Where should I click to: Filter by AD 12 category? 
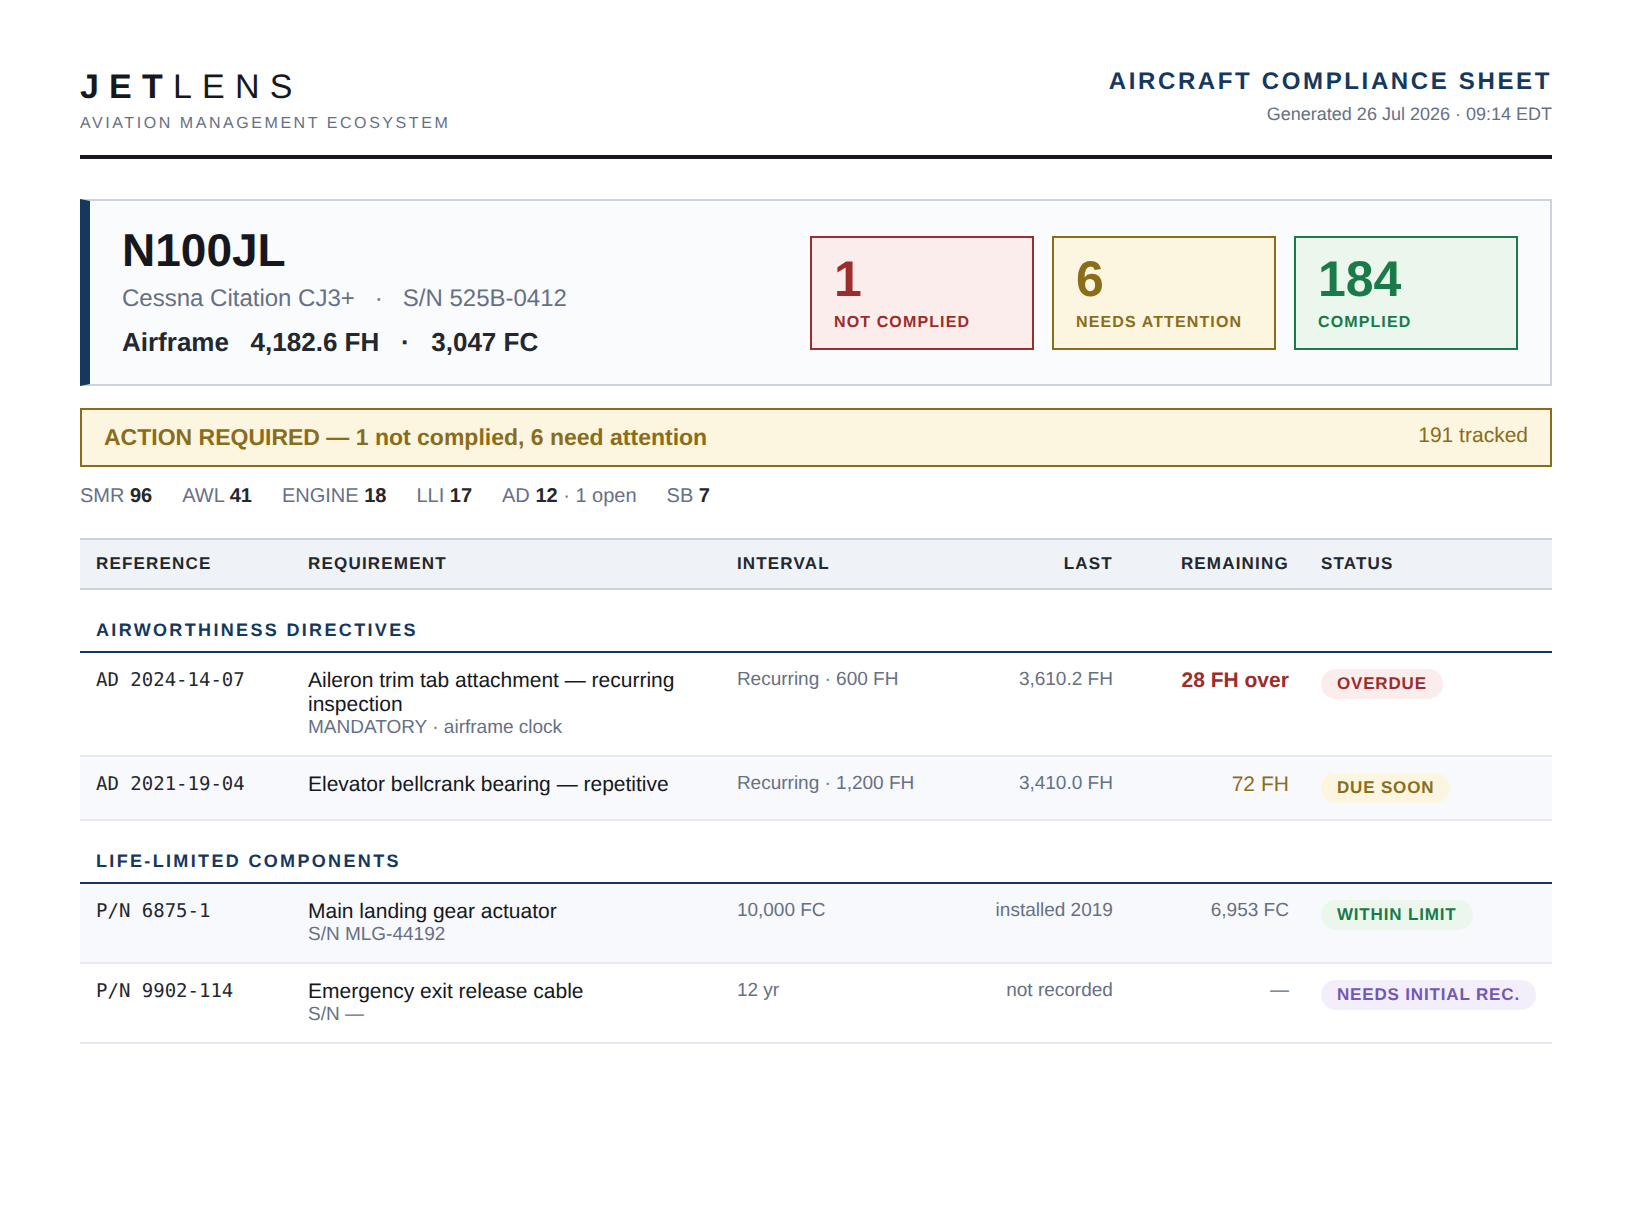pyautogui.click(x=569, y=495)
